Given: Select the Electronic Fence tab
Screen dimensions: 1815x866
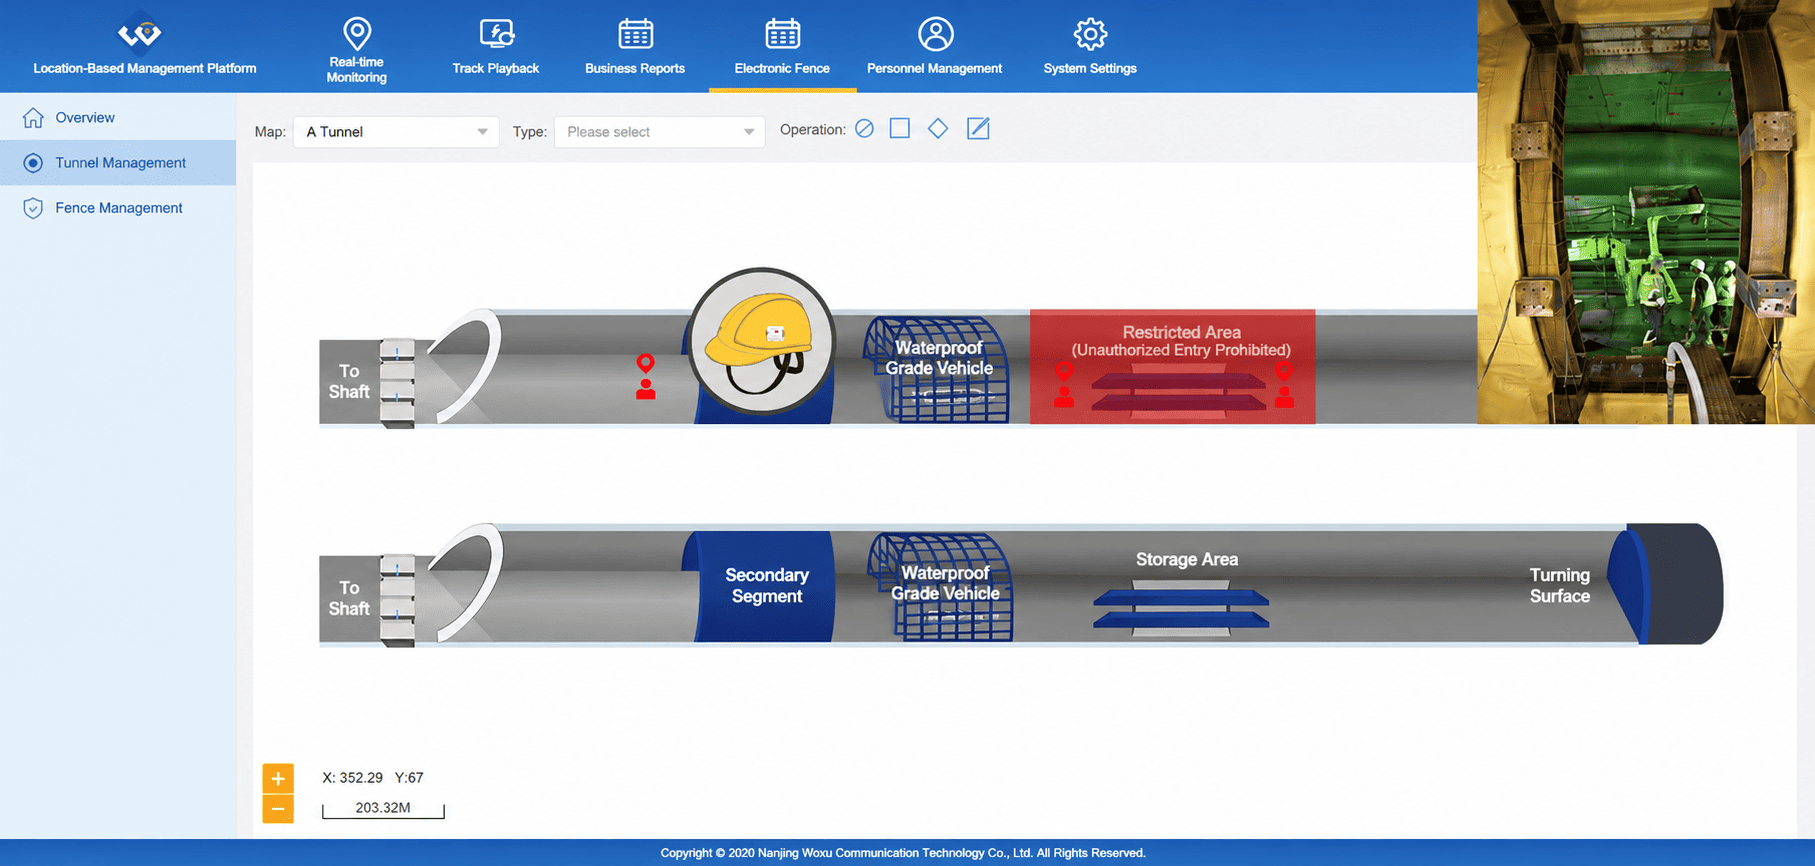Looking at the screenshot, I should coord(782,47).
